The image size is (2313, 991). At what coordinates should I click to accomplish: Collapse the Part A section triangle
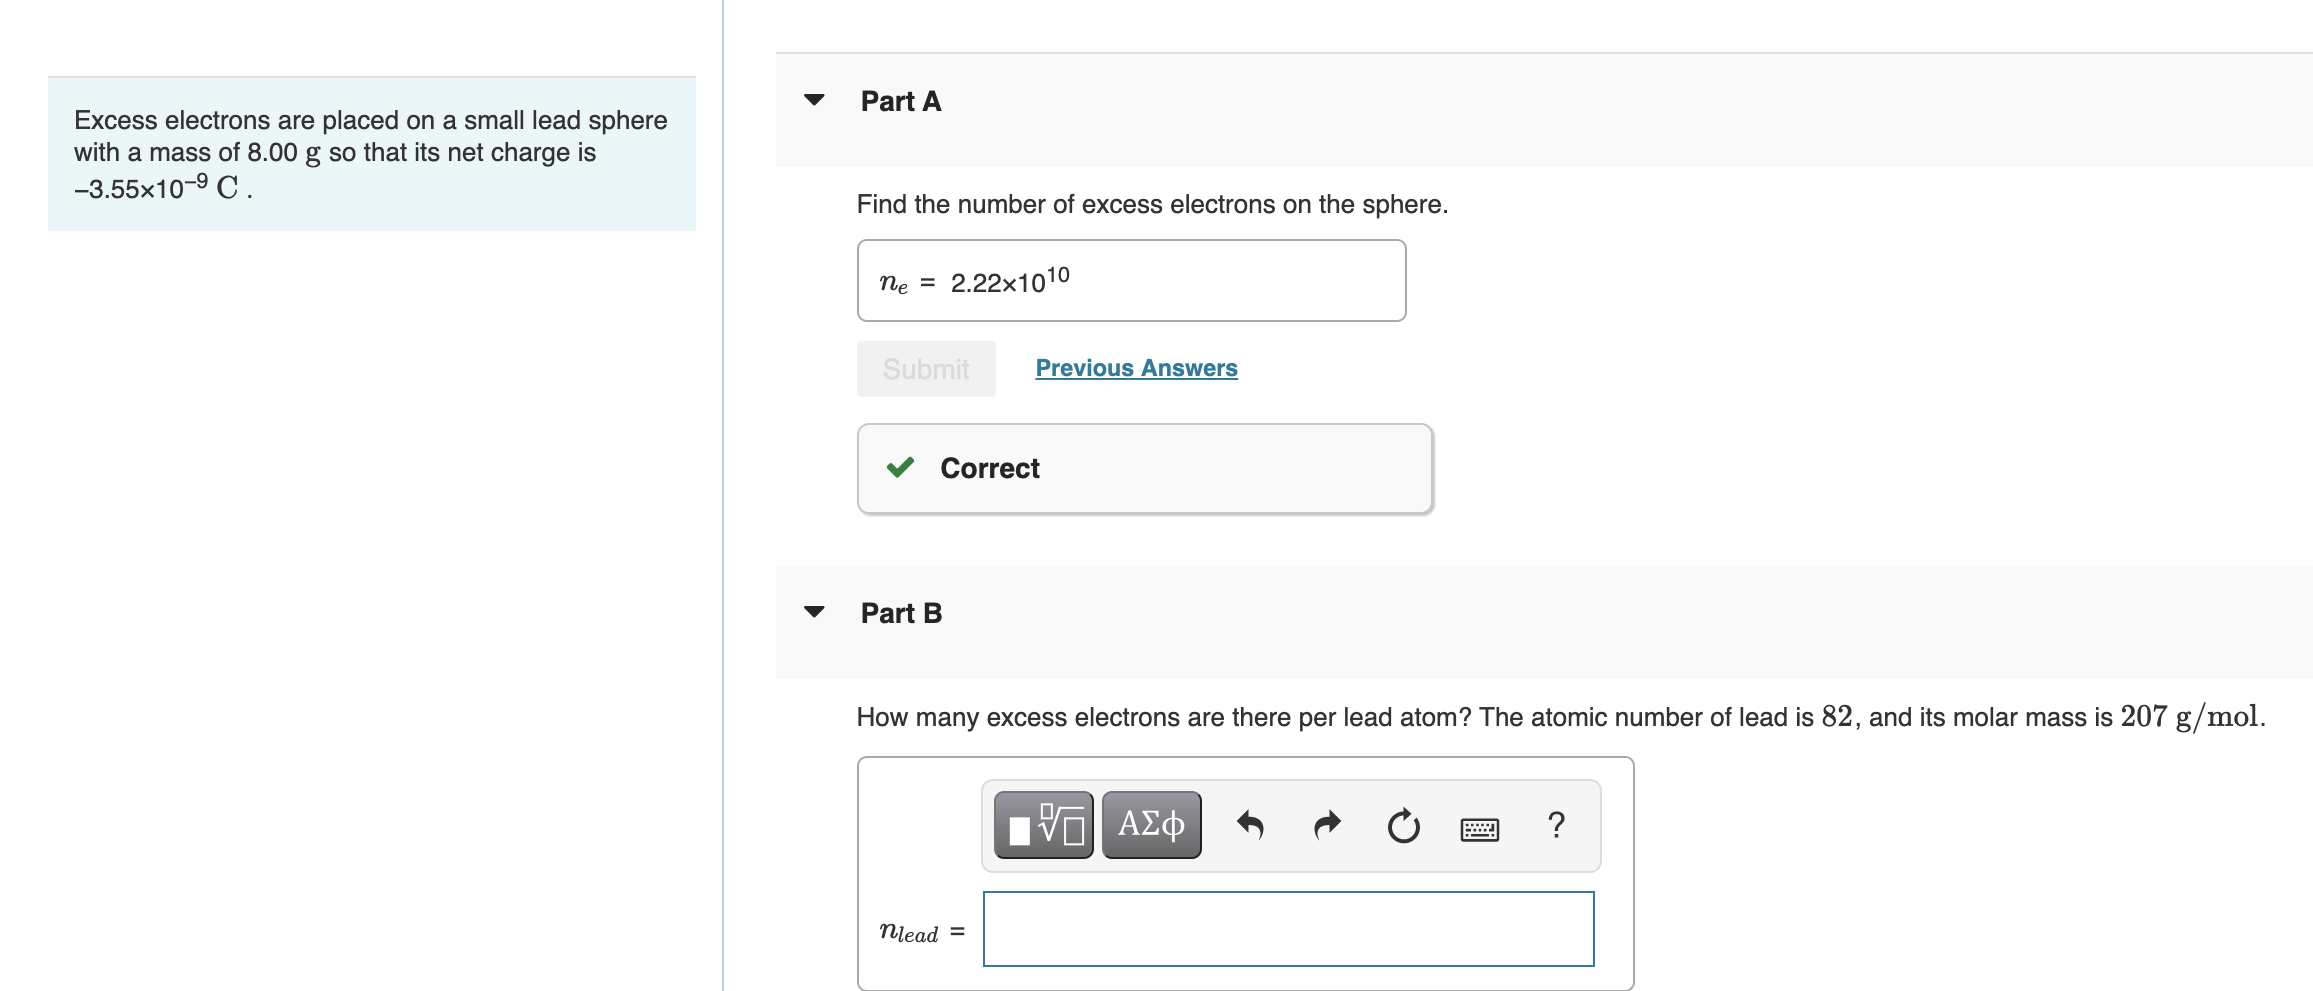814,100
